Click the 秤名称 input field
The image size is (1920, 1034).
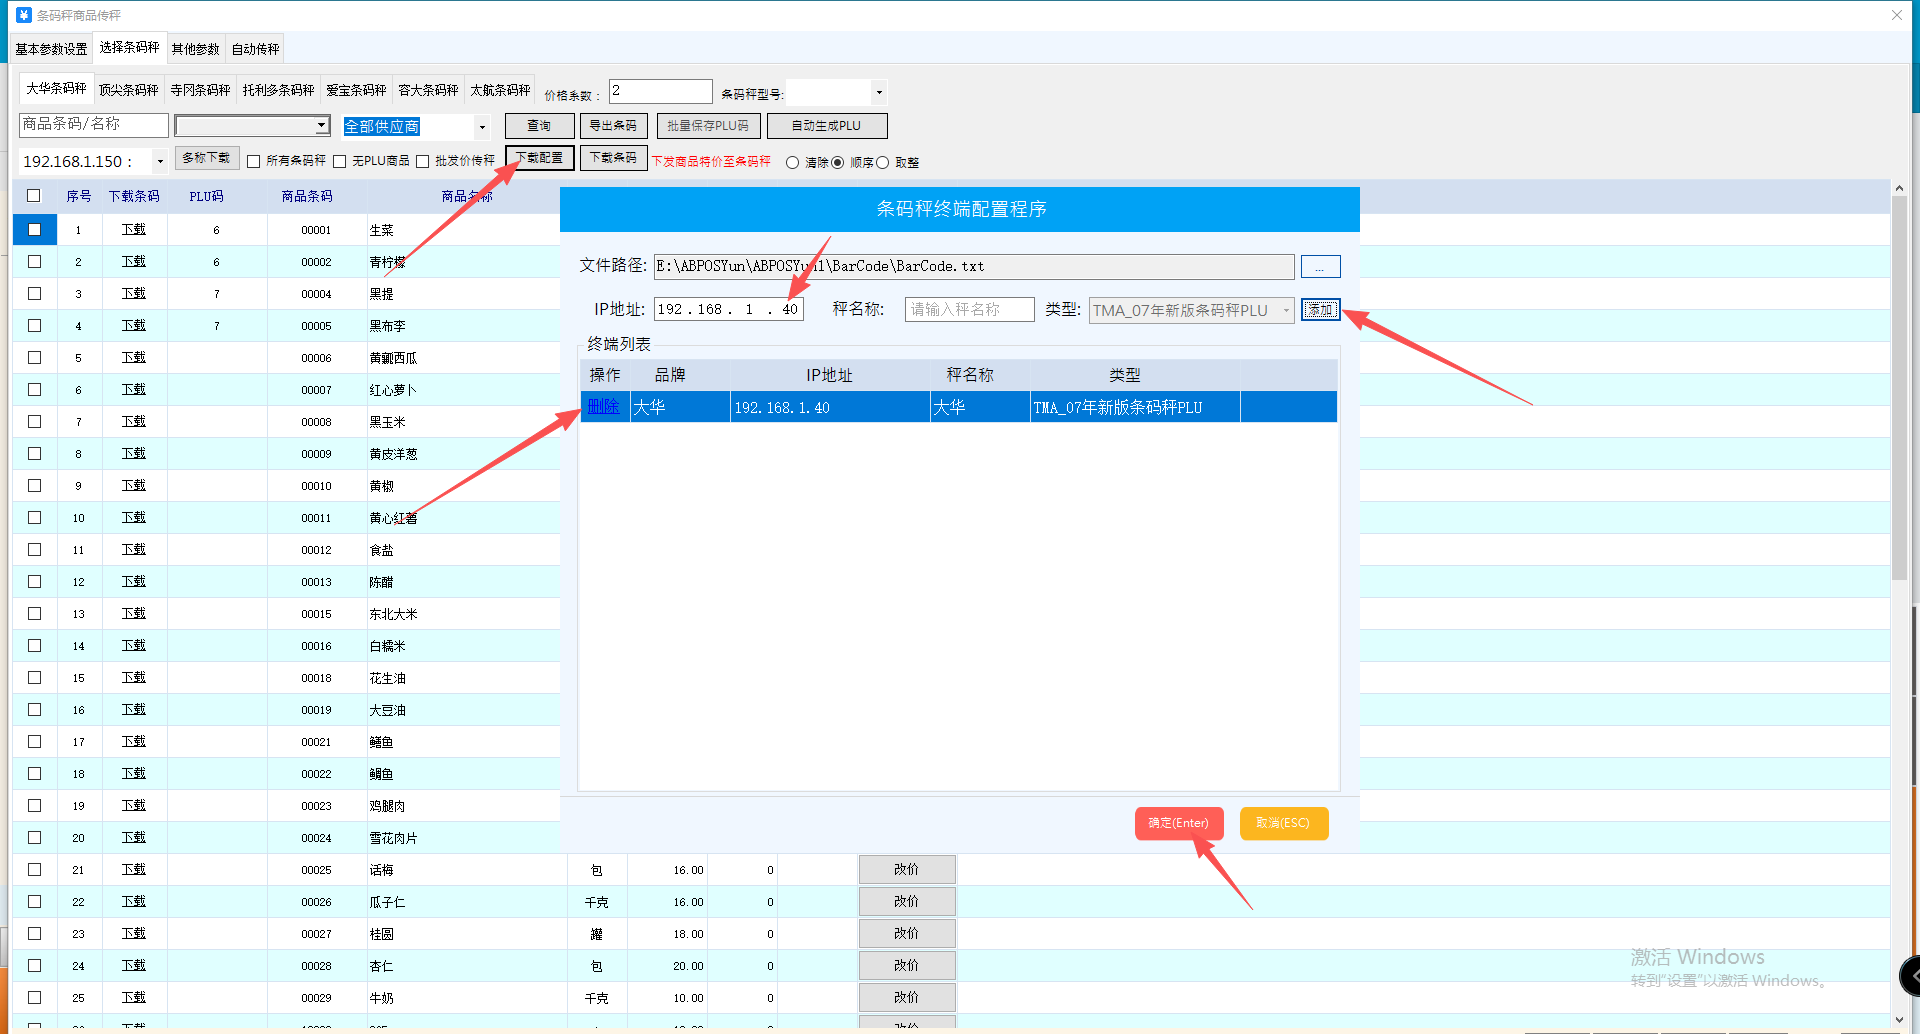point(968,310)
